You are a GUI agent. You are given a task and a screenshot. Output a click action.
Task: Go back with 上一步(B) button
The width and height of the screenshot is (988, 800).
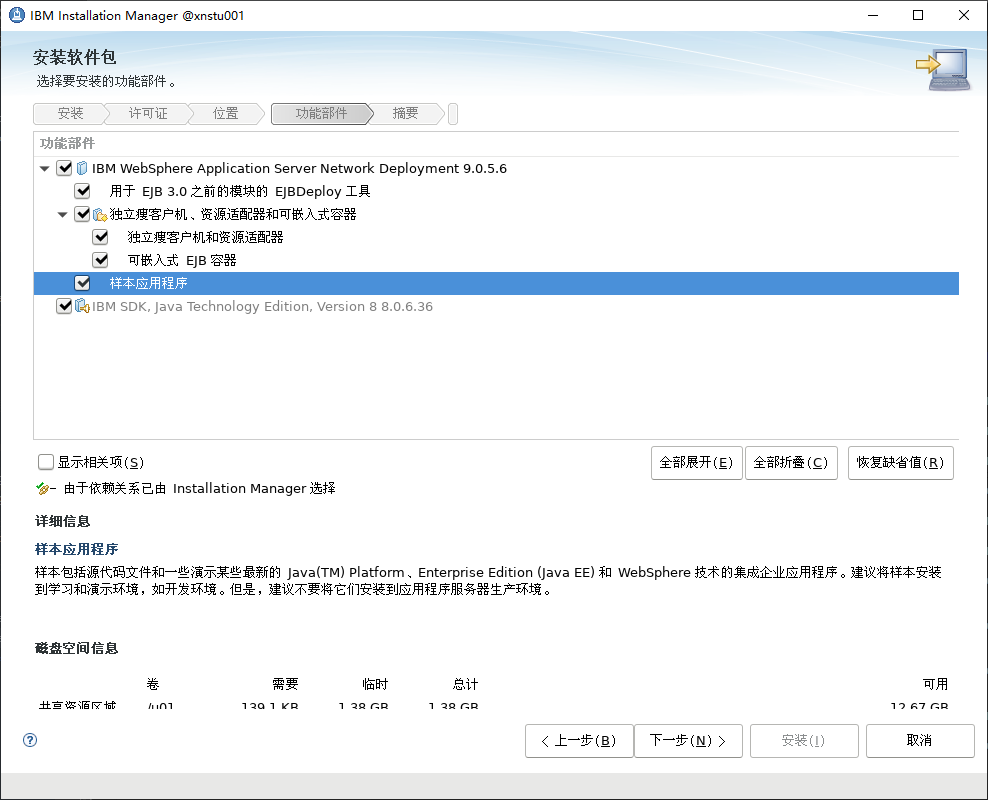[579, 741]
